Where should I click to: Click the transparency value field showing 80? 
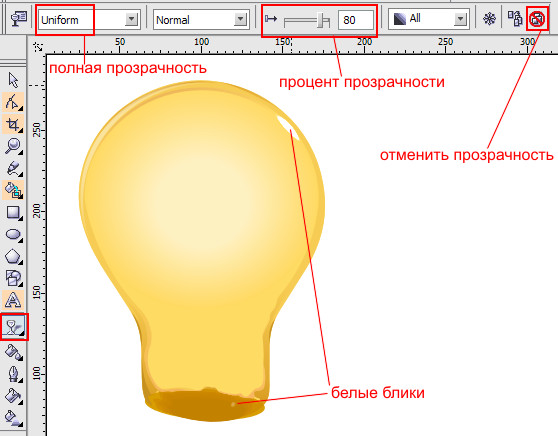tap(356, 20)
